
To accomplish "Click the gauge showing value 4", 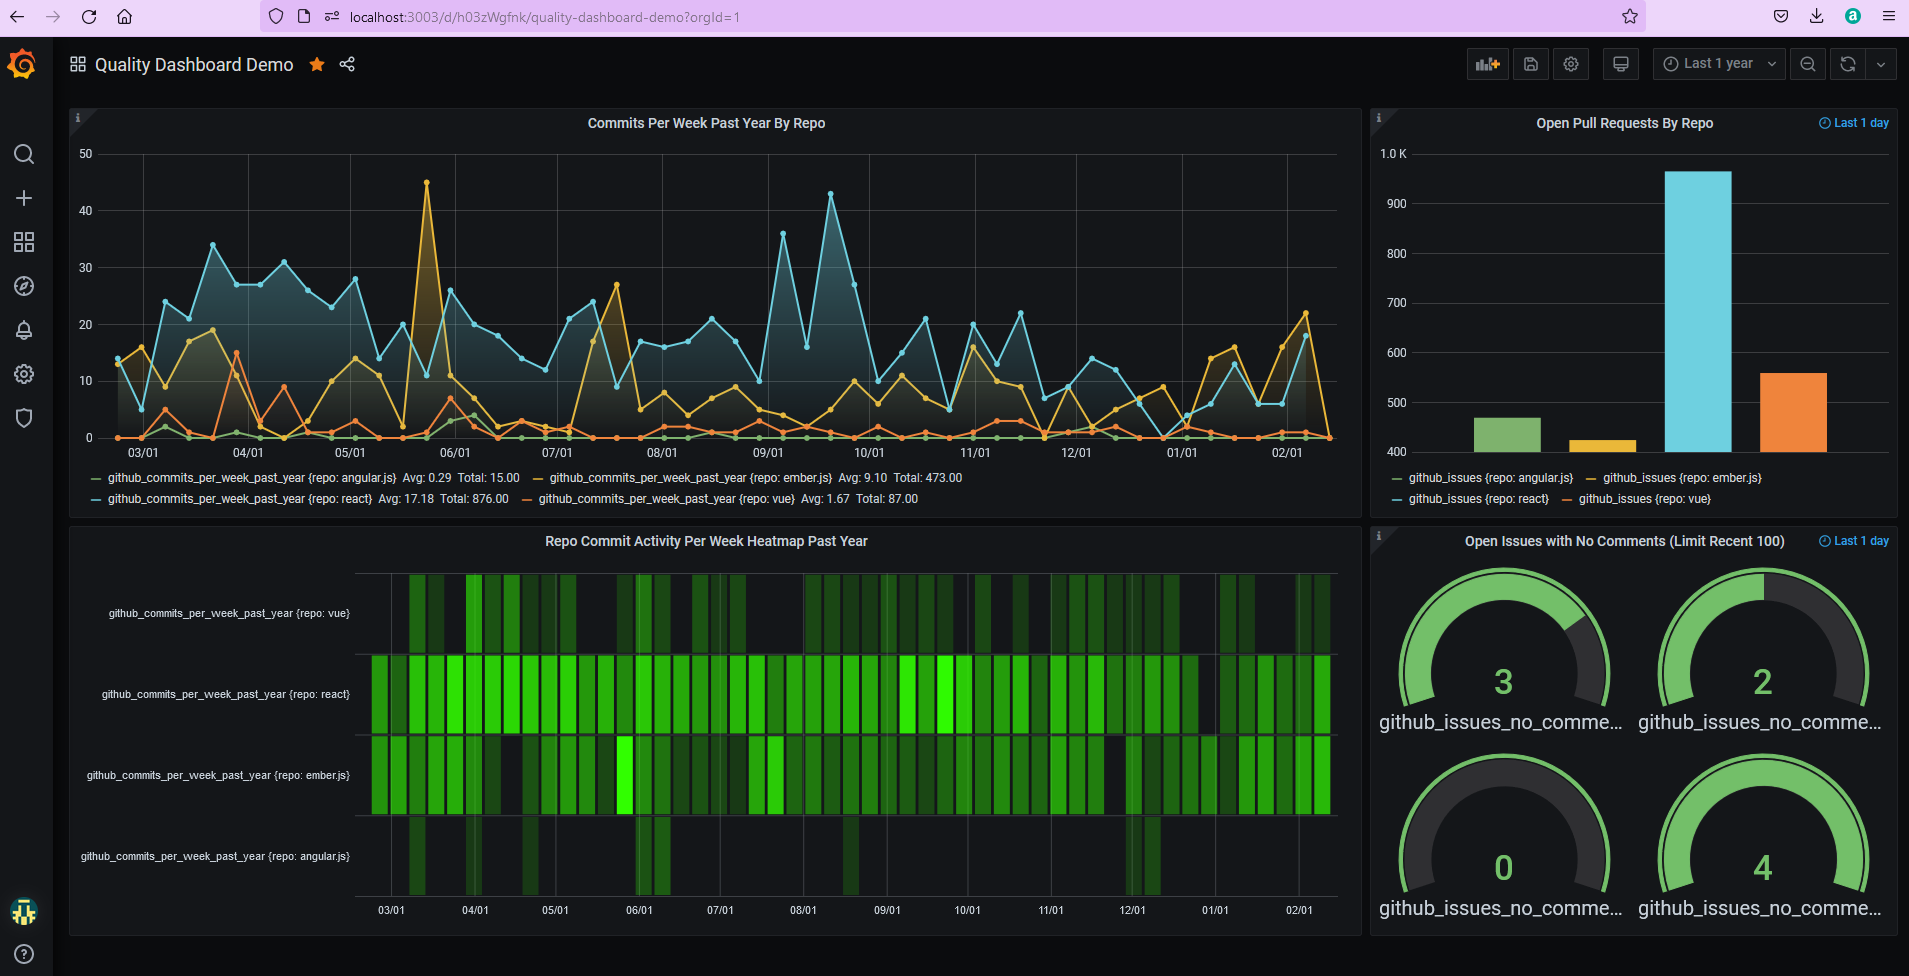I will point(1762,826).
